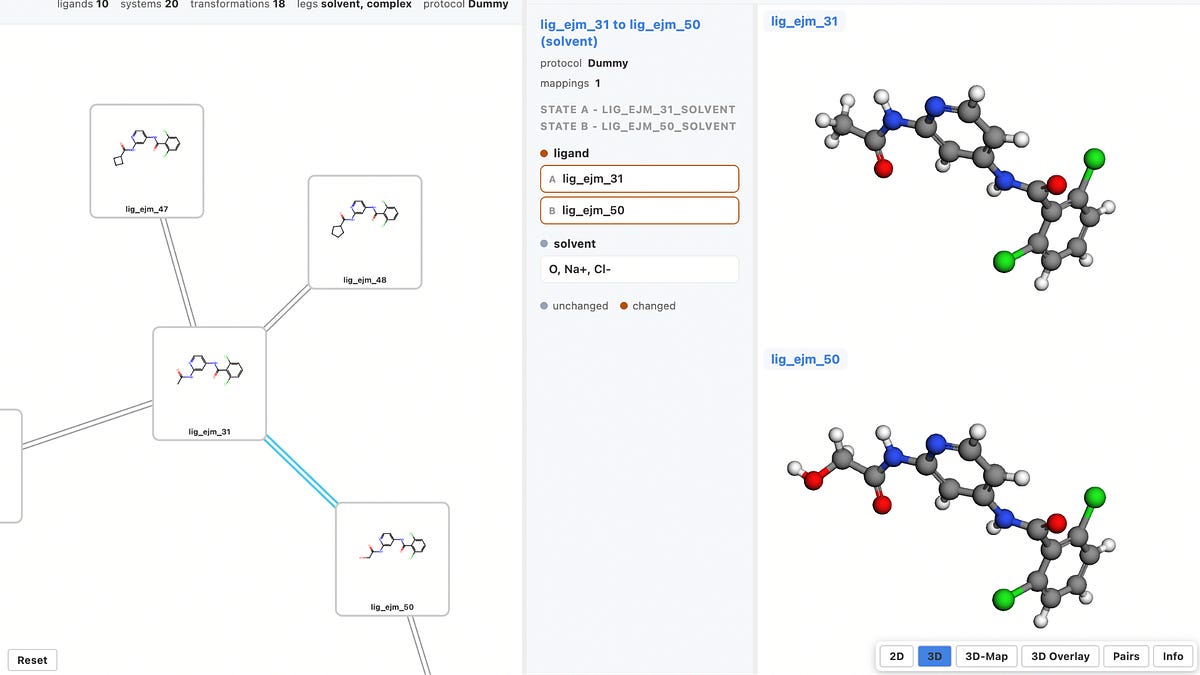
Task: Click the 'protocol Dummy' text in details panel
Action: pyautogui.click(x=584, y=63)
